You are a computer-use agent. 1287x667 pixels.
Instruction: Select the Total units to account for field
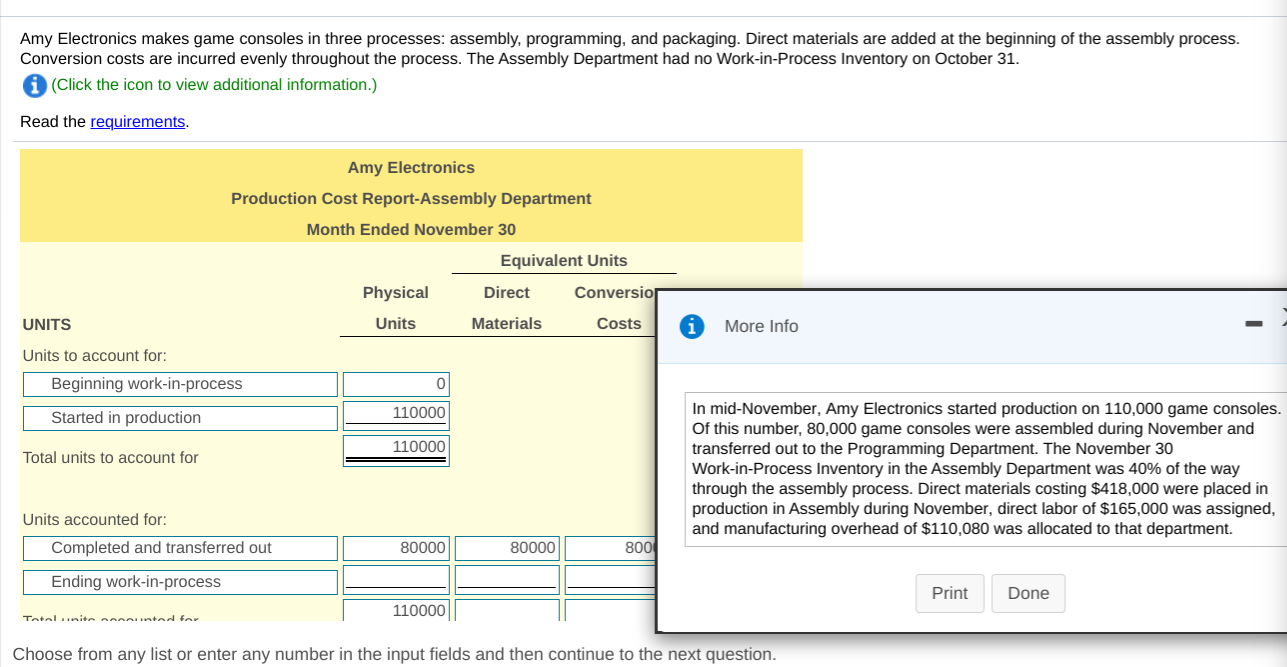pyautogui.click(x=395, y=448)
